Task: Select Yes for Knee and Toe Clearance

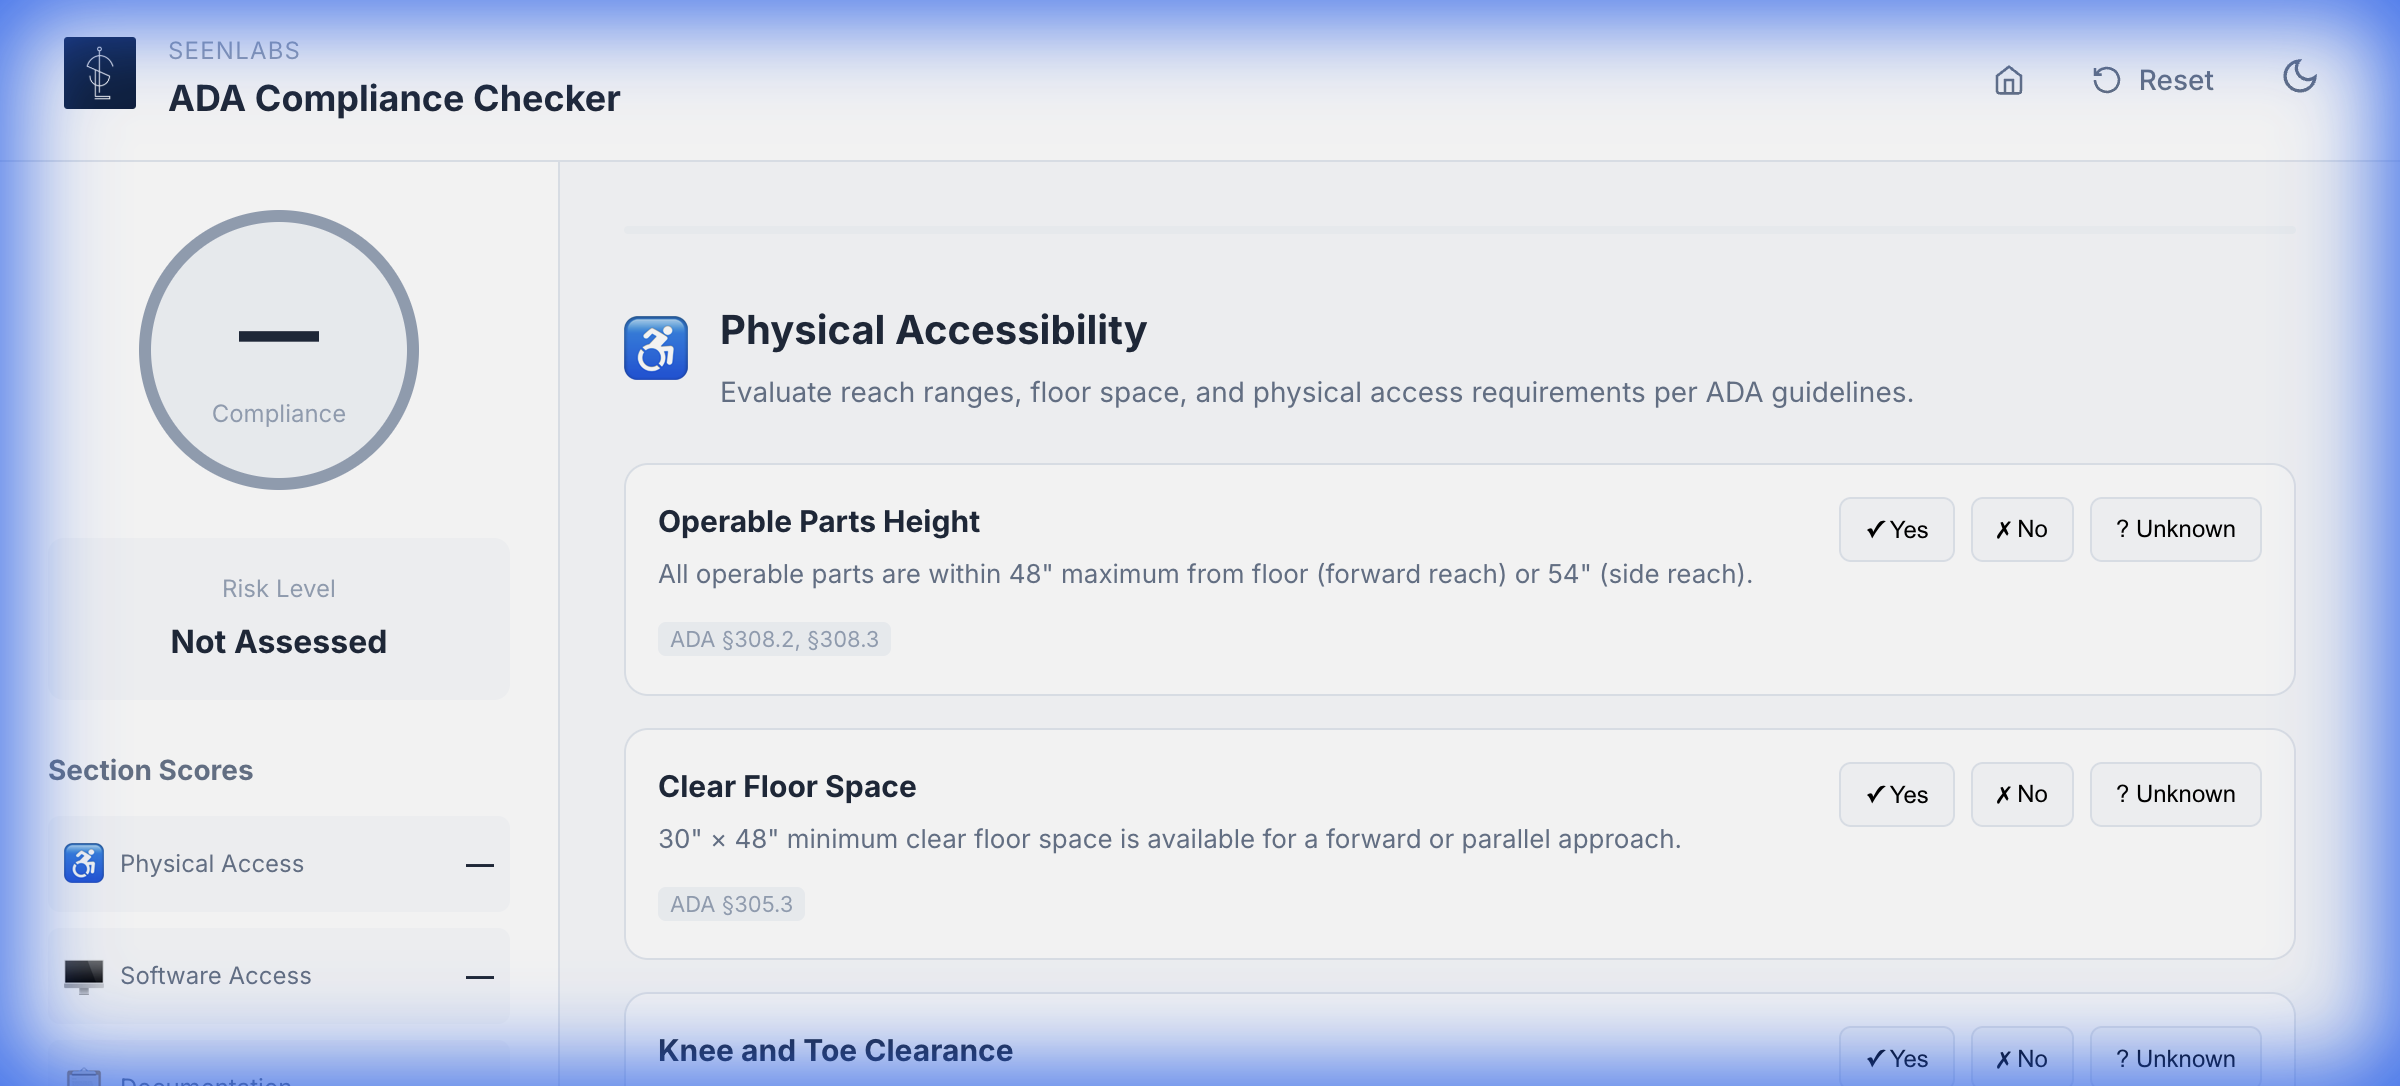Action: (x=1896, y=1057)
